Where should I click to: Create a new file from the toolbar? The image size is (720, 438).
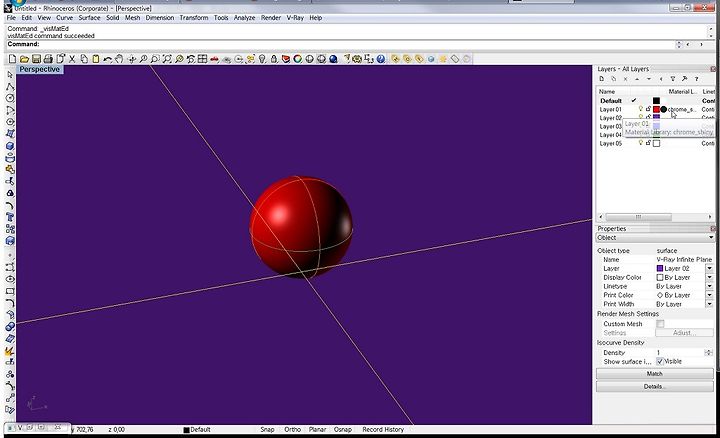(x=12, y=59)
